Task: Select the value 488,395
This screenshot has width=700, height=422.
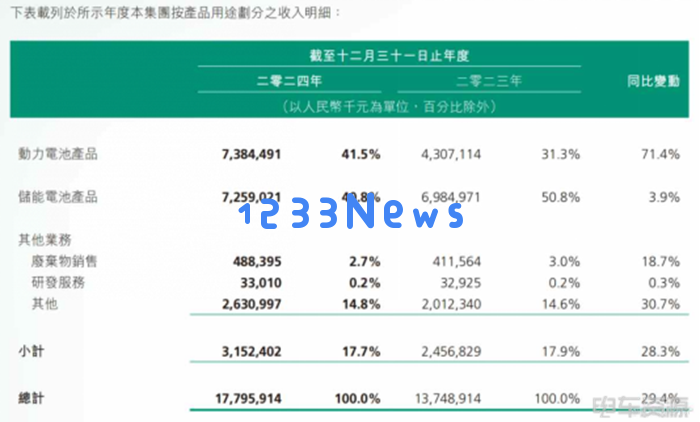Action: pyautogui.click(x=257, y=262)
